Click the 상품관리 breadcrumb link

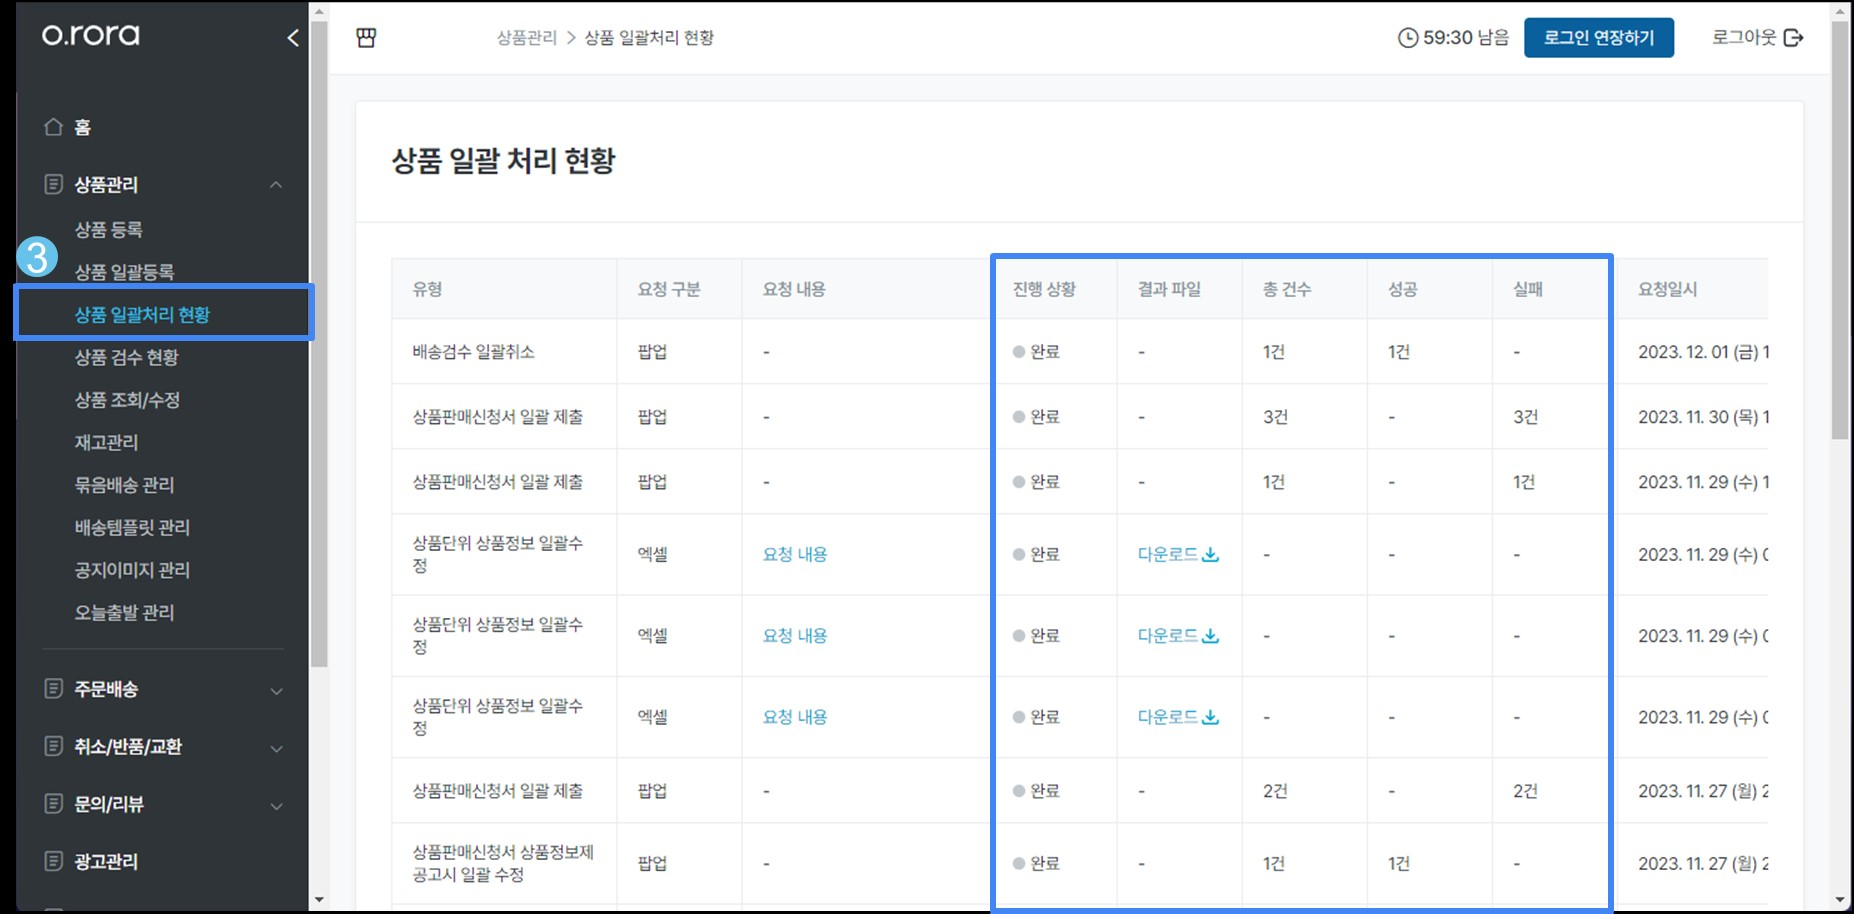pos(526,38)
